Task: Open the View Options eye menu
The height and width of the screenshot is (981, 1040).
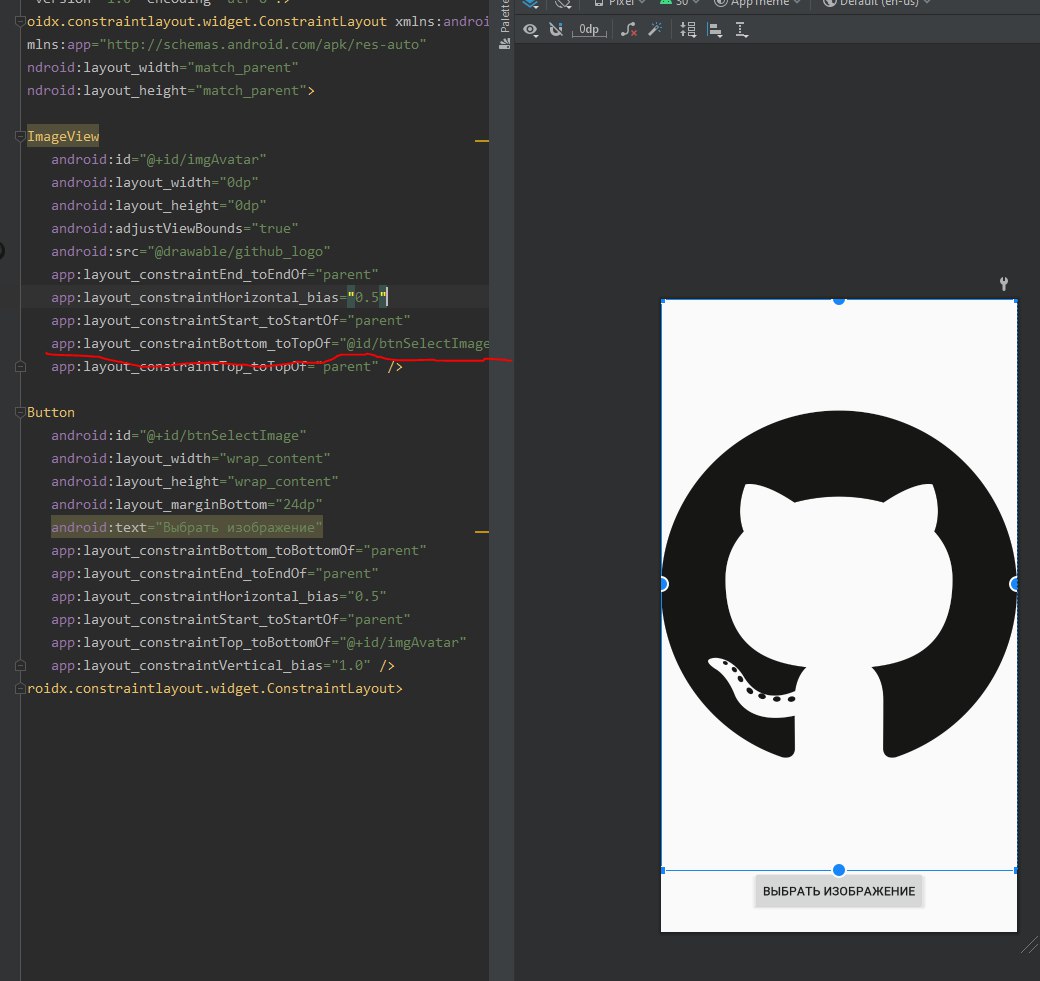Action: point(530,30)
